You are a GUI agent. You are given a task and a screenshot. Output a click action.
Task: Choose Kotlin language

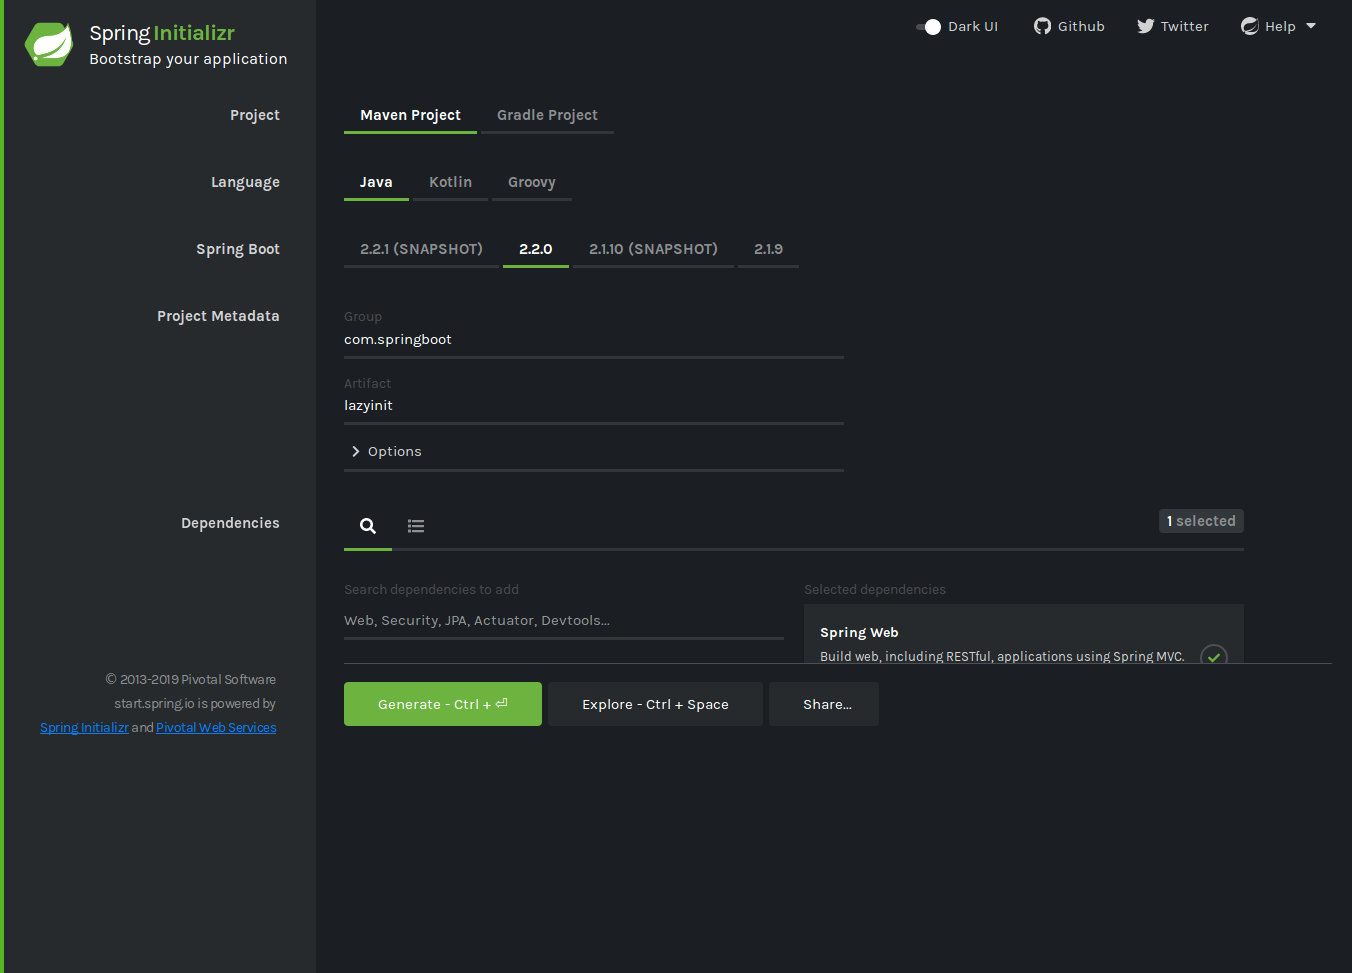pyautogui.click(x=450, y=182)
